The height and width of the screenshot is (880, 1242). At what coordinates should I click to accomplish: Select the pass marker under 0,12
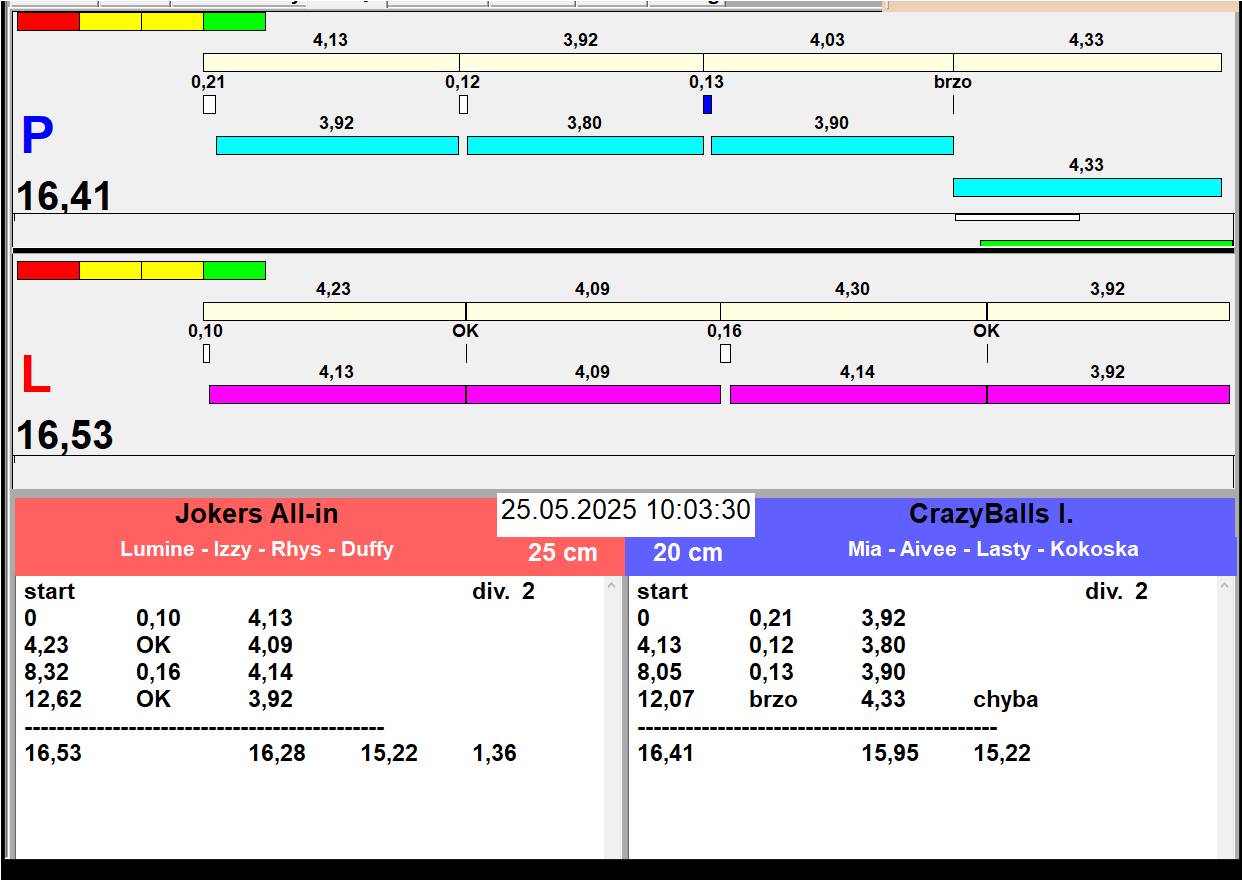click(x=463, y=104)
